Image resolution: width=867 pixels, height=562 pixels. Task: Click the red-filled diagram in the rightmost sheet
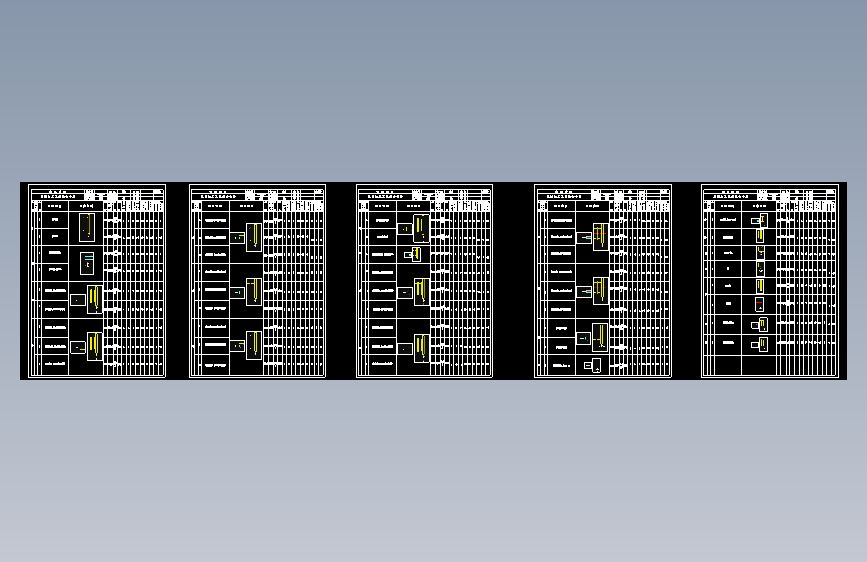pyautogui.click(x=760, y=304)
